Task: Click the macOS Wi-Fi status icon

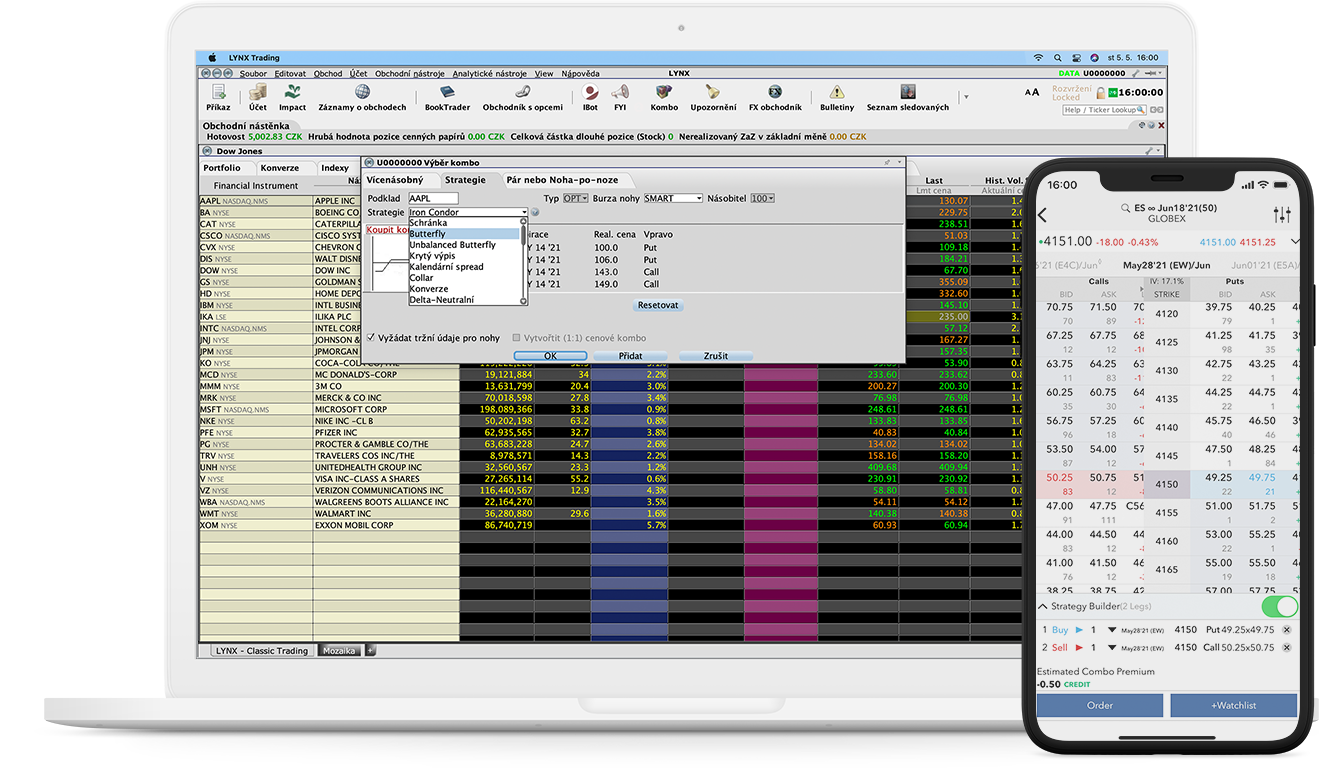Action: point(1038,58)
